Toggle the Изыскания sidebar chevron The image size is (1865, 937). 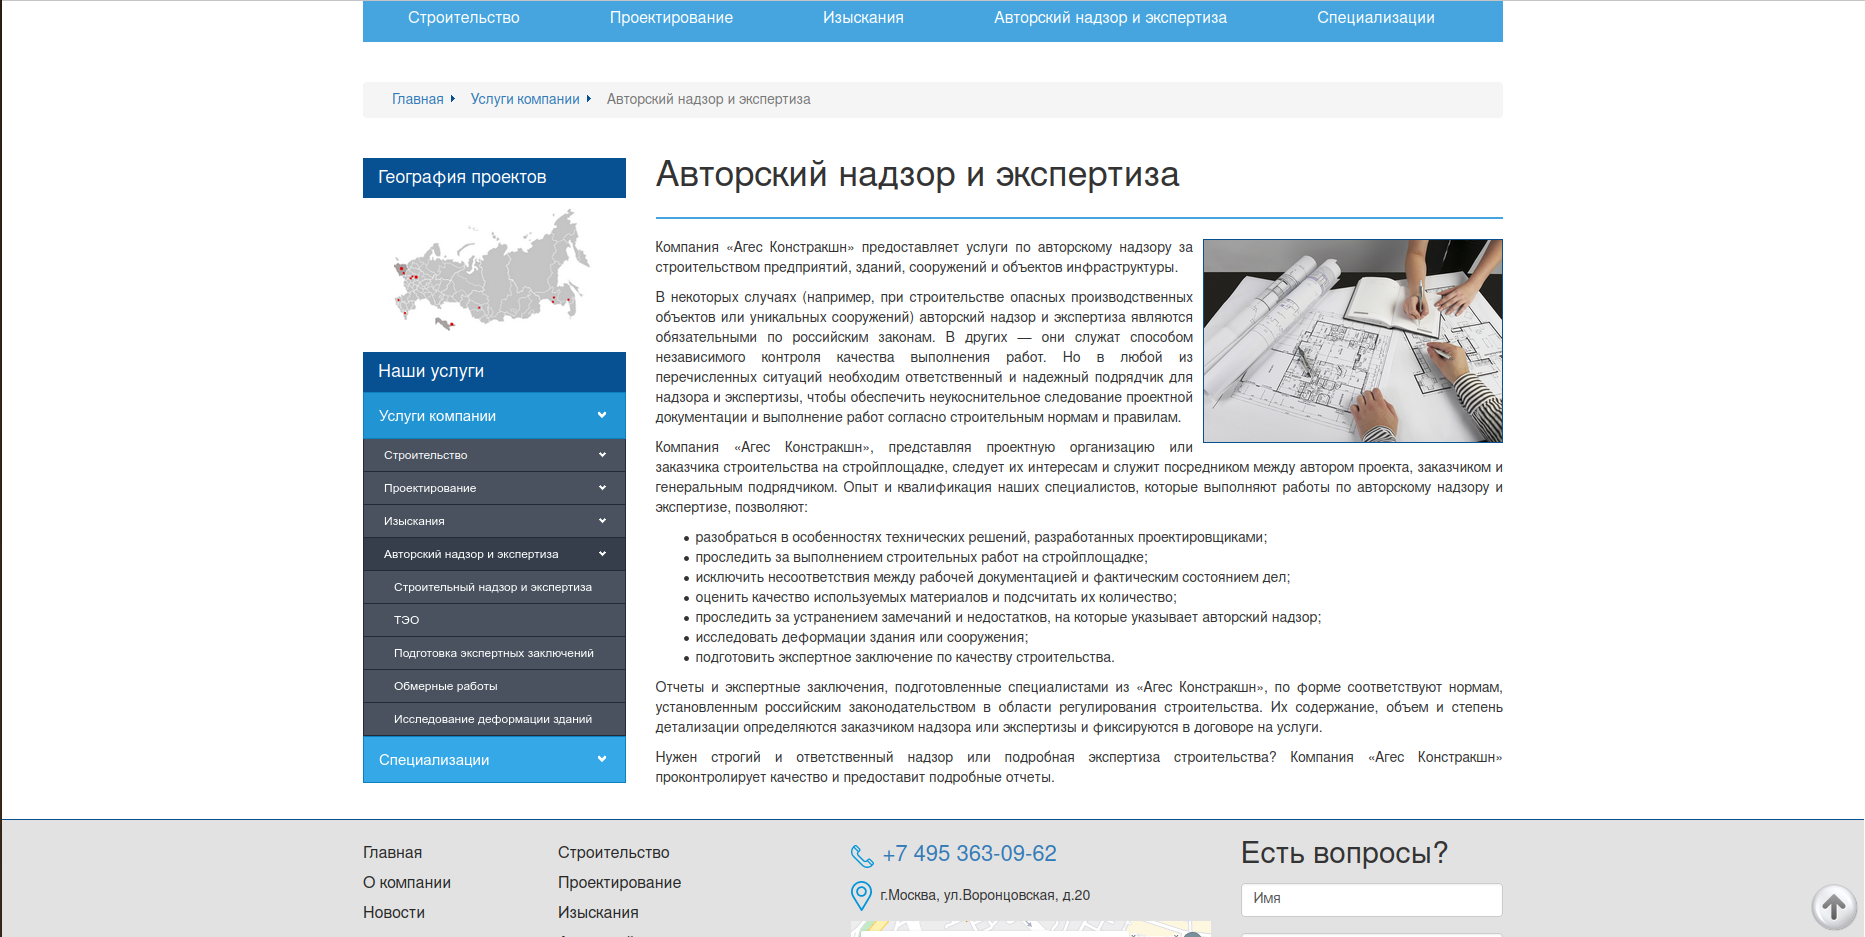tap(602, 521)
